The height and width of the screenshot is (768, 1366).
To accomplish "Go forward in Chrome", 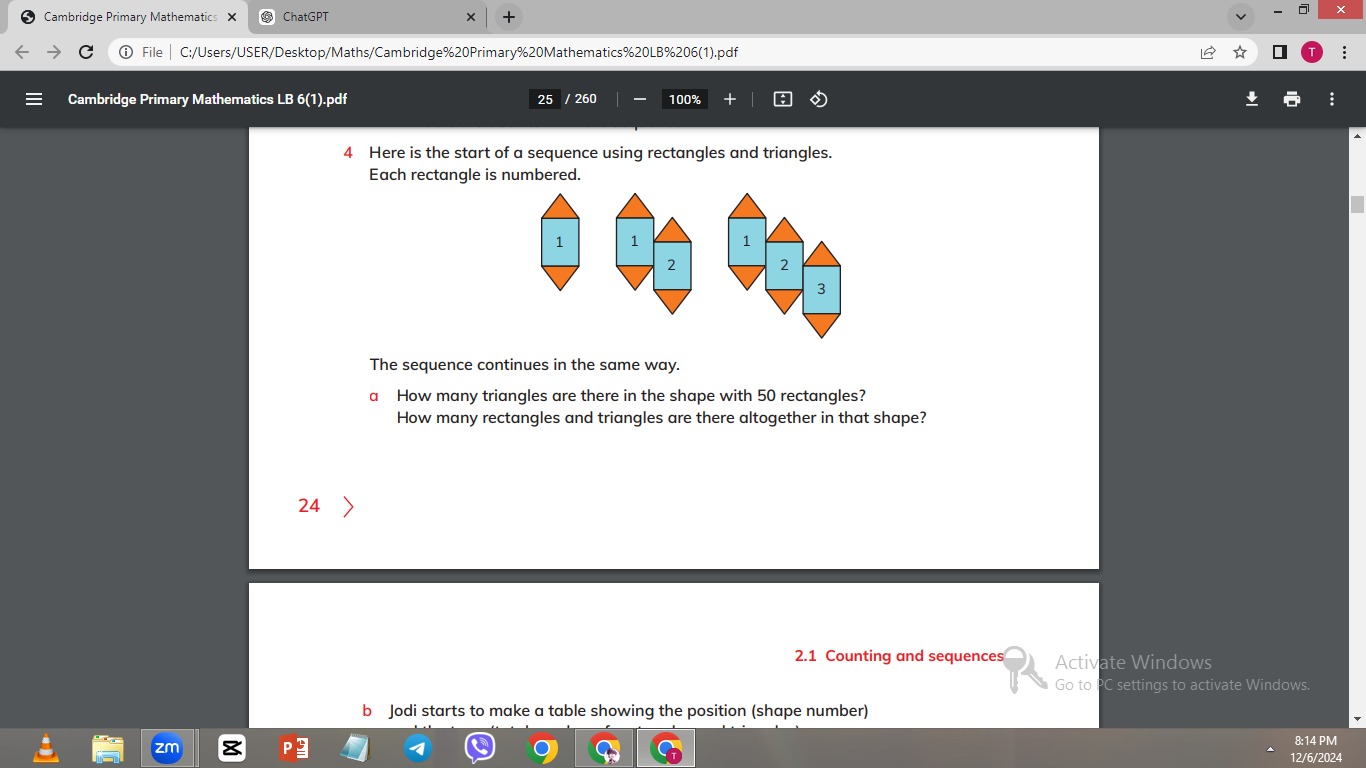I will point(54,52).
